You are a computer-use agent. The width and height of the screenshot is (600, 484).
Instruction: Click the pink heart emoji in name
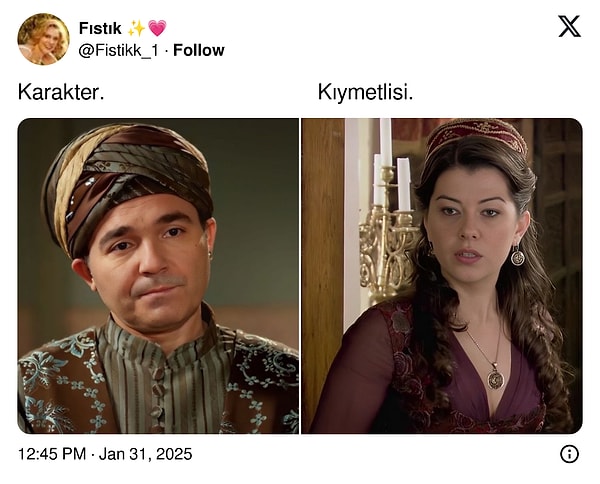157,28
